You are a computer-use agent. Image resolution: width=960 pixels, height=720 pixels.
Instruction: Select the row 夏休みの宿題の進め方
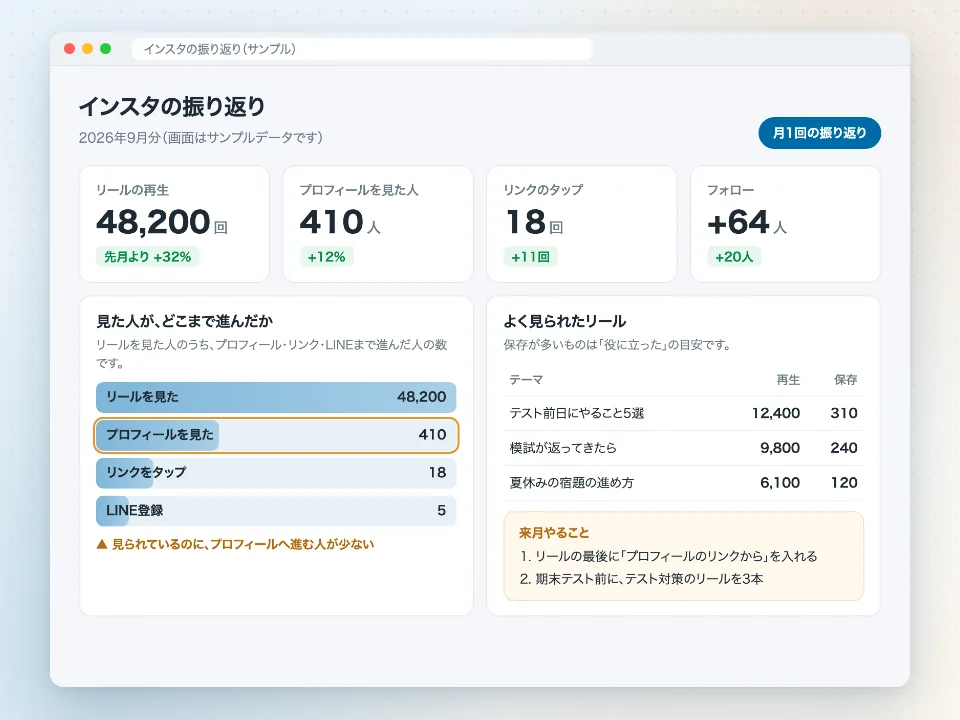click(x=683, y=482)
